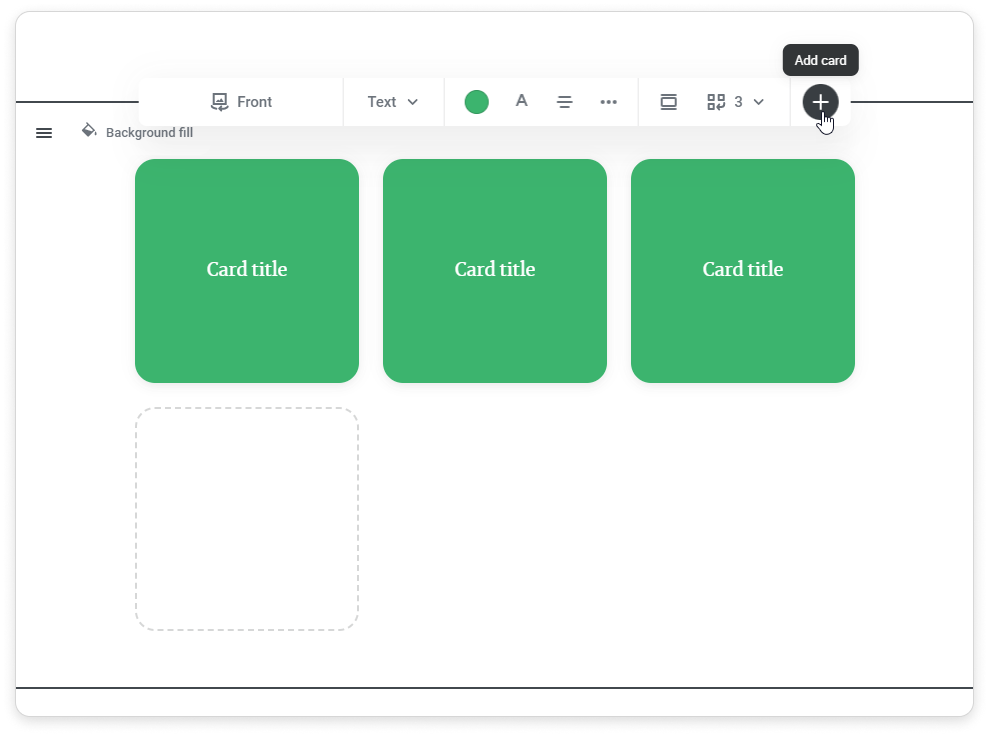The image size is (989, 736).
Task: Click the card layout icon
Action: [x=669, y=102]
